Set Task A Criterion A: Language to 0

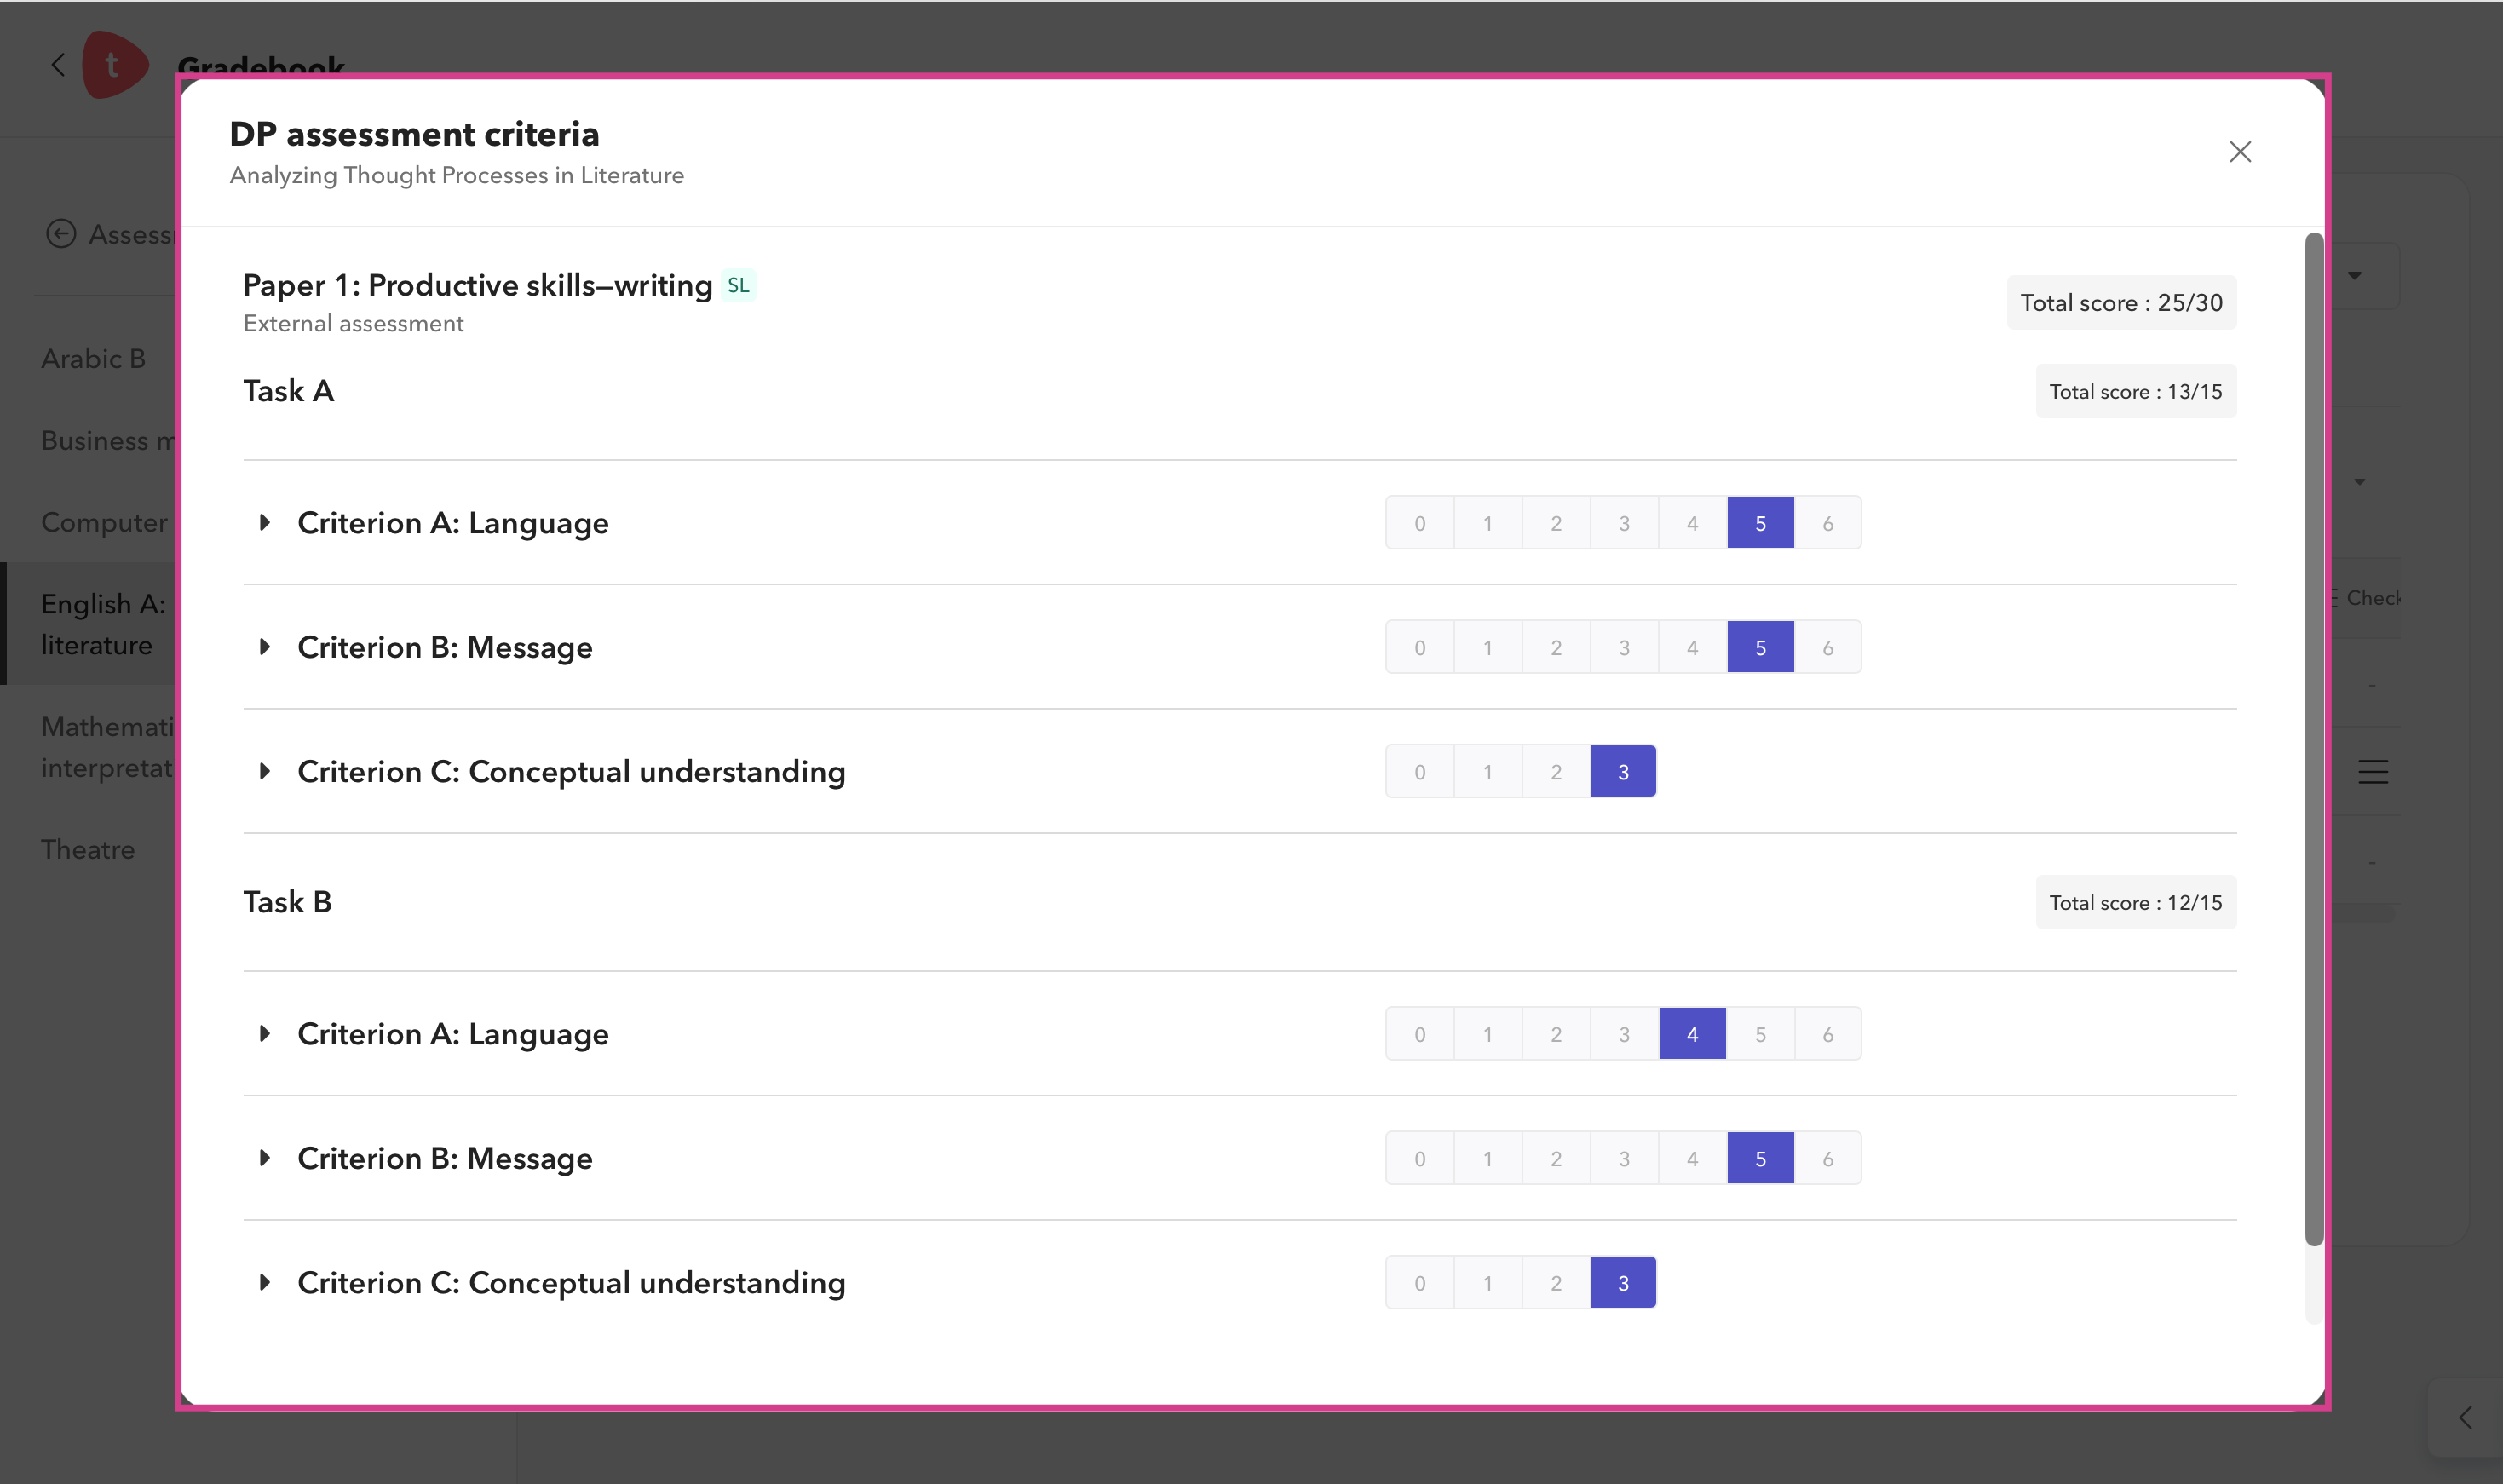pos(1420,523)
